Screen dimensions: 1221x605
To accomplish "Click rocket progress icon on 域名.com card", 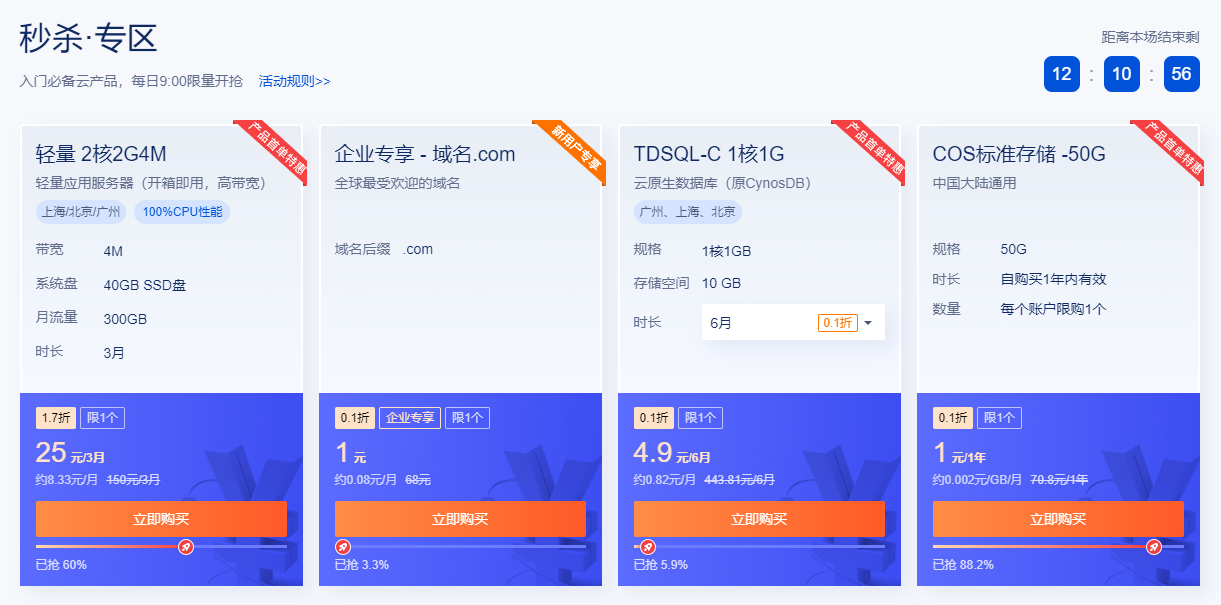I will tap(343, 547).
